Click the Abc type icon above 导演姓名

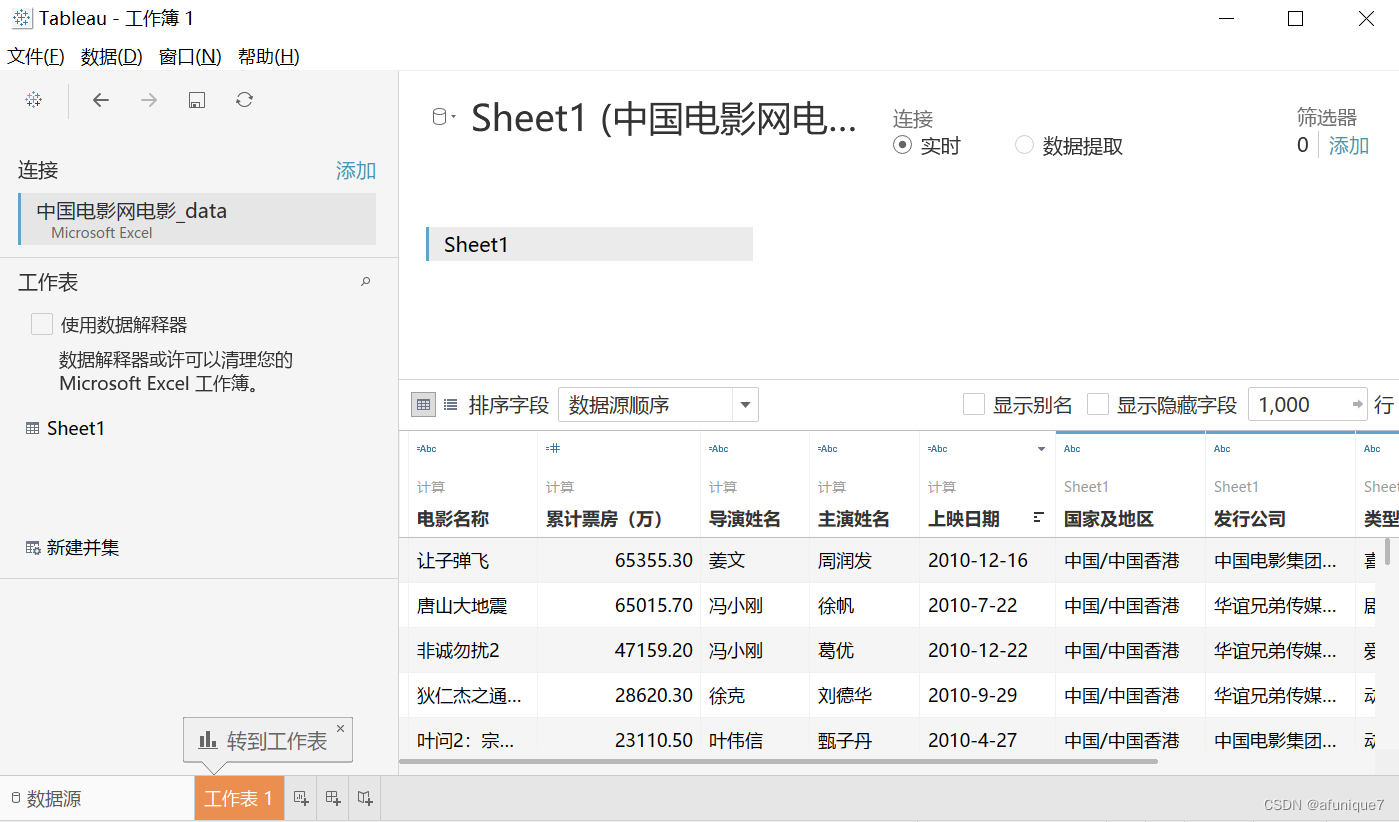718,449
